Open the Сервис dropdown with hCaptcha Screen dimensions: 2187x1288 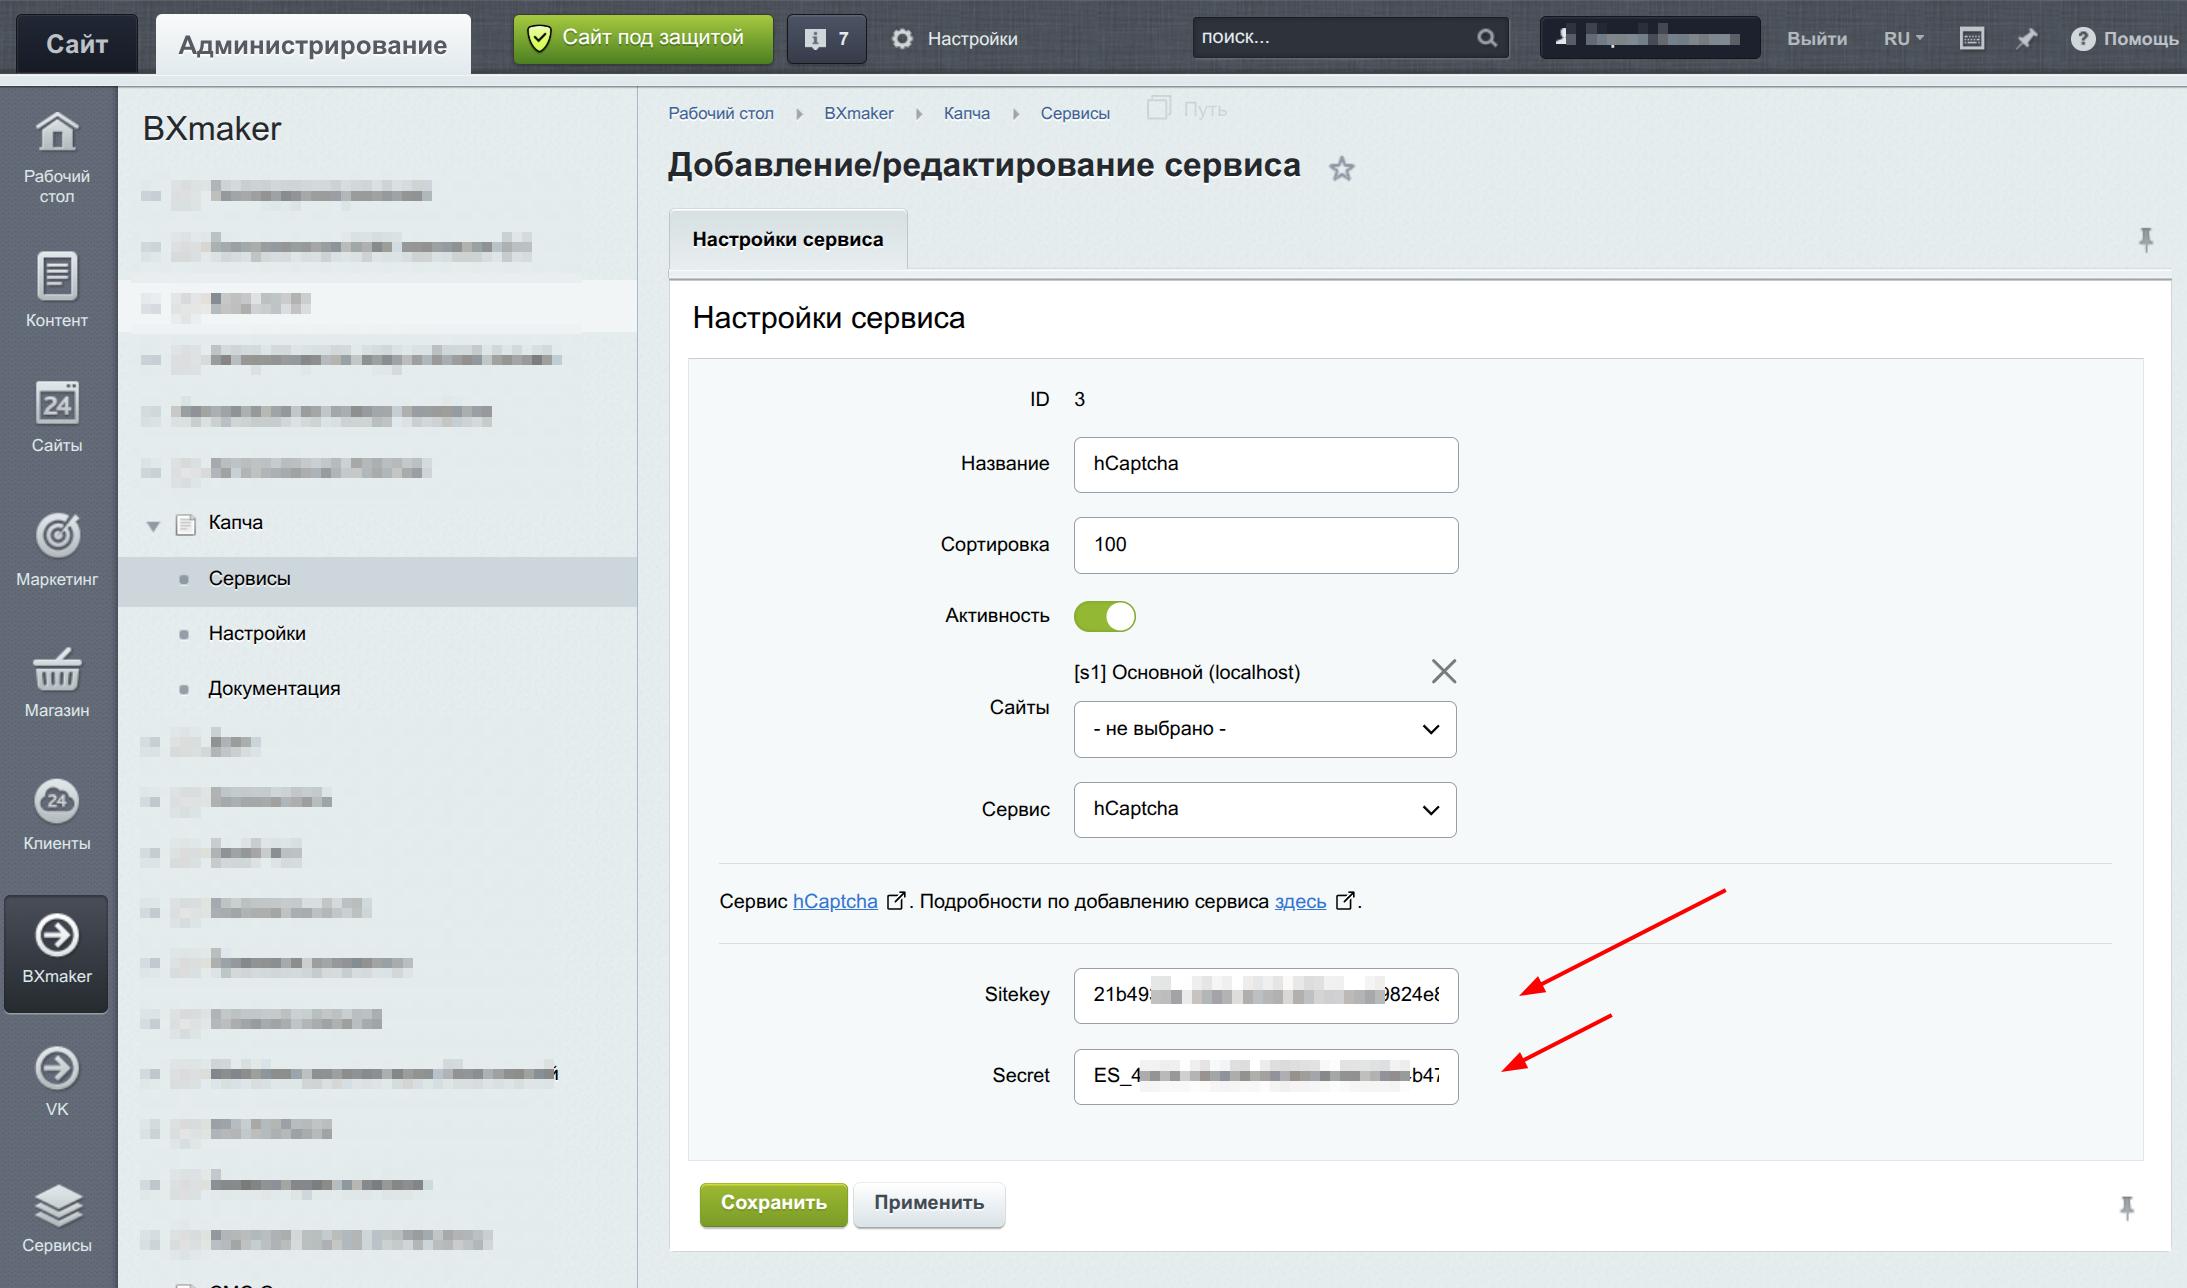[1264, 809]
